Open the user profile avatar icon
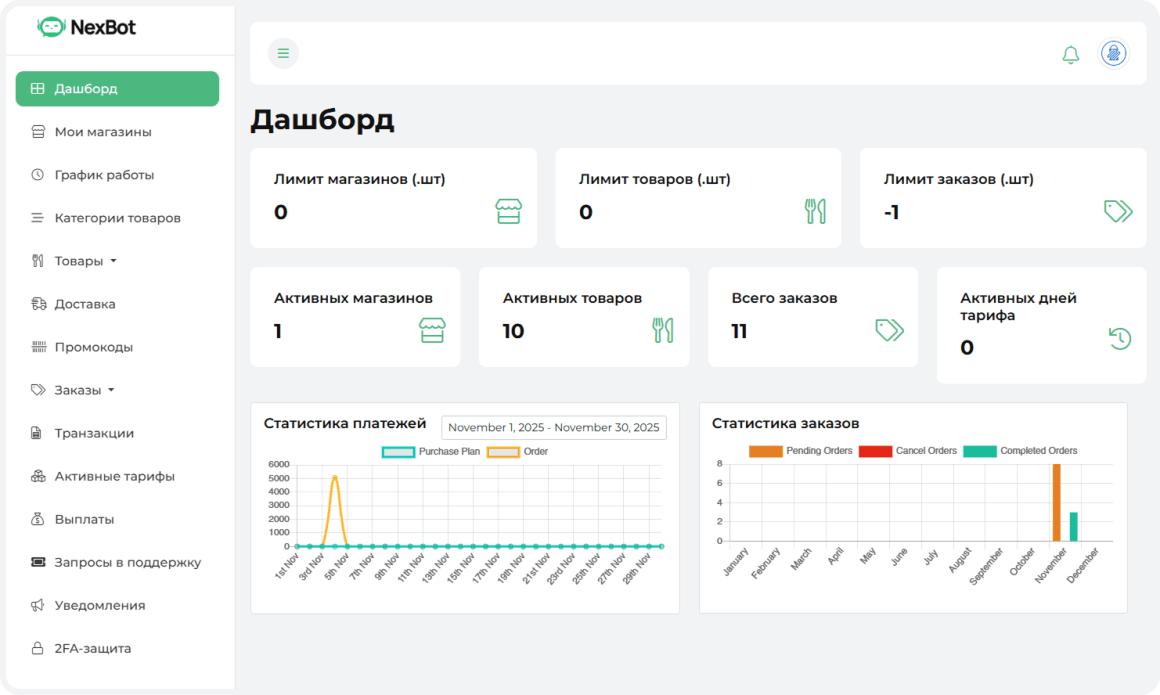The height and width of the screenshot is (695, 1160). 1111,54
